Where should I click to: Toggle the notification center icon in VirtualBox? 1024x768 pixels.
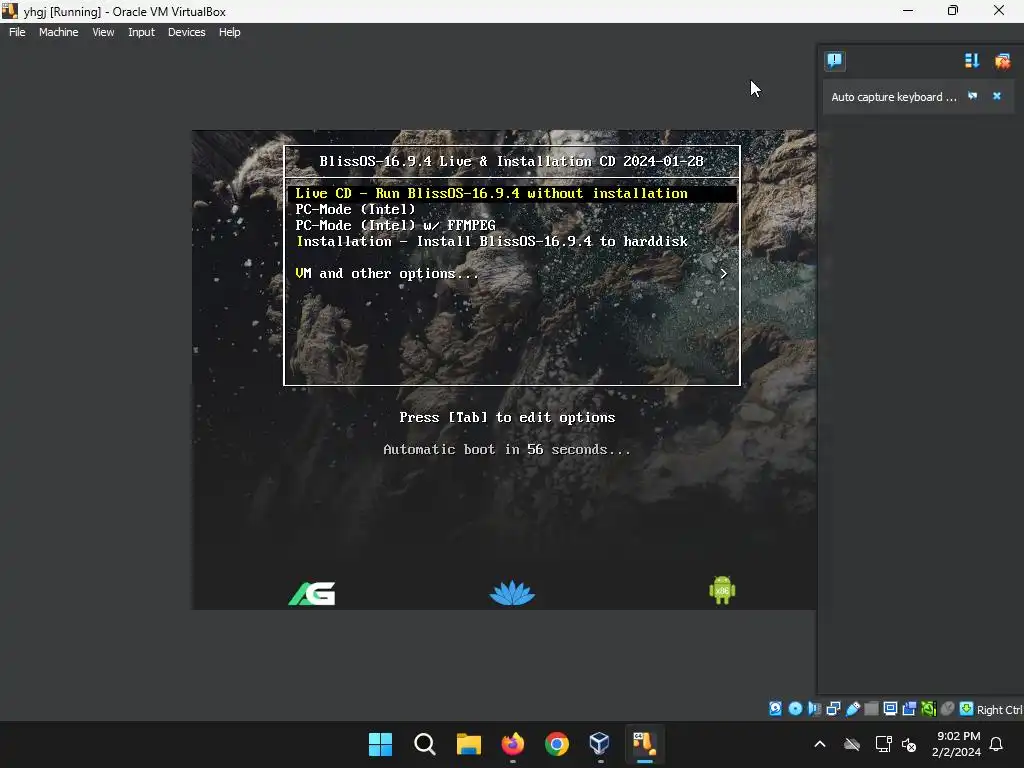coord(835,61)
